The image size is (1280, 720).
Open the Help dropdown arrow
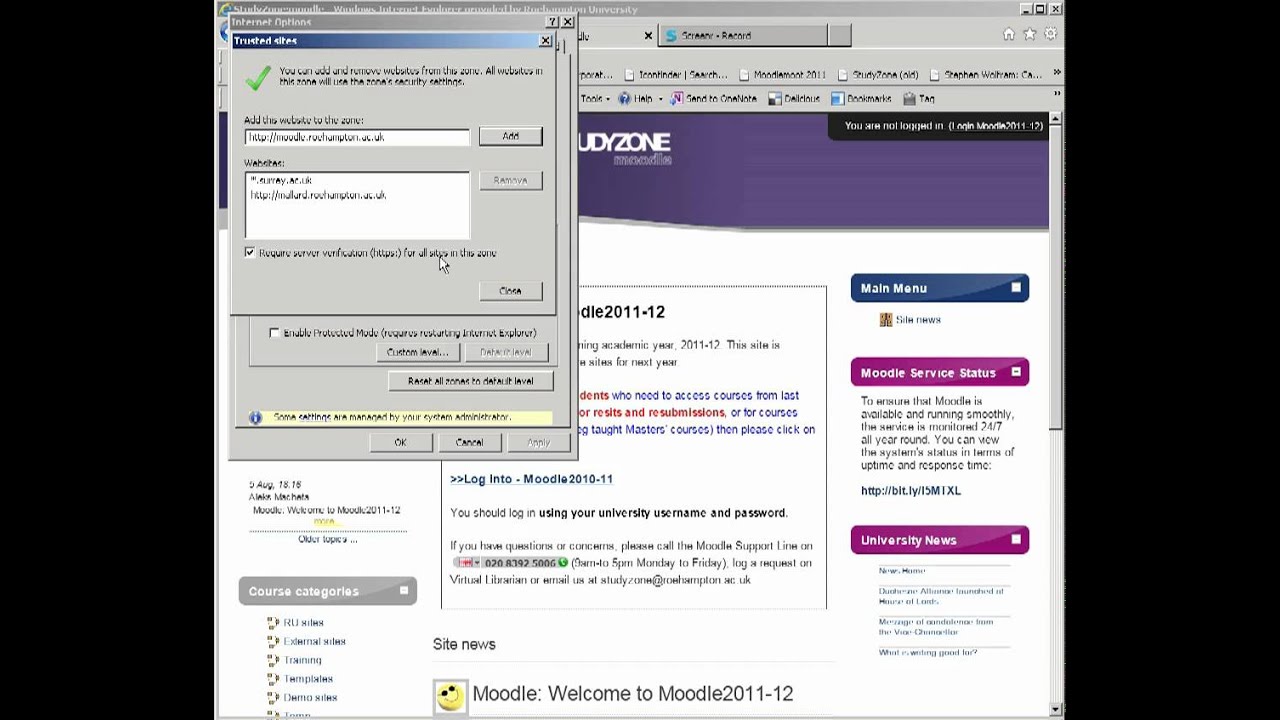tap(660, 99)
